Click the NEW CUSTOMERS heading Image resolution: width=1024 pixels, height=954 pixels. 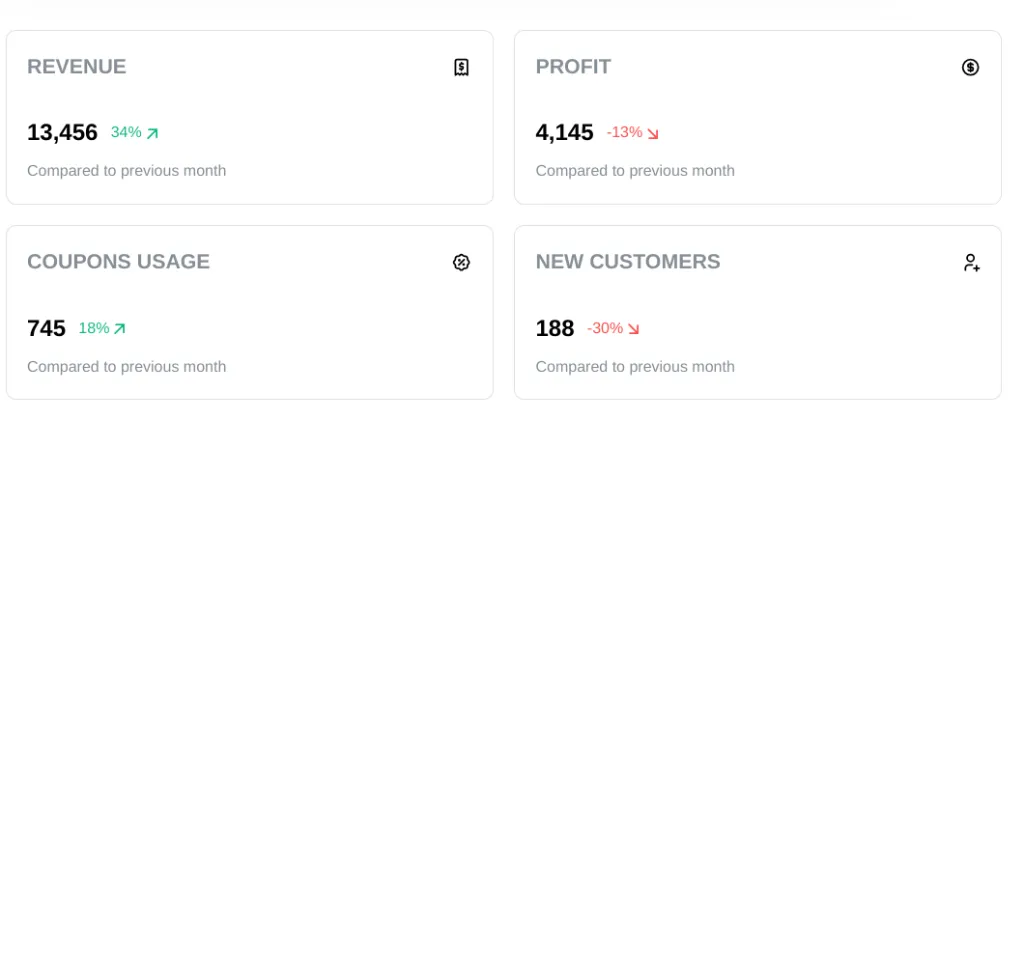(628, 262)
